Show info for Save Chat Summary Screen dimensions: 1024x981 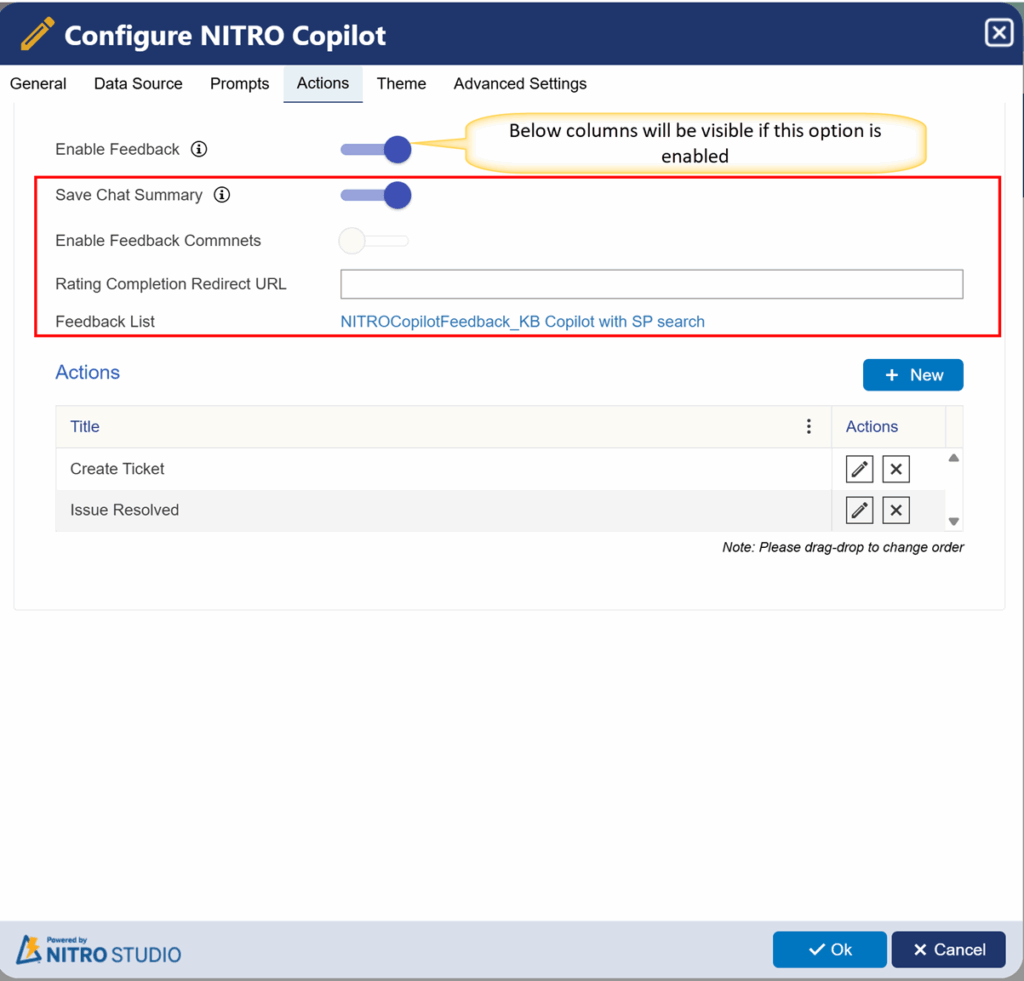[222, 195]
